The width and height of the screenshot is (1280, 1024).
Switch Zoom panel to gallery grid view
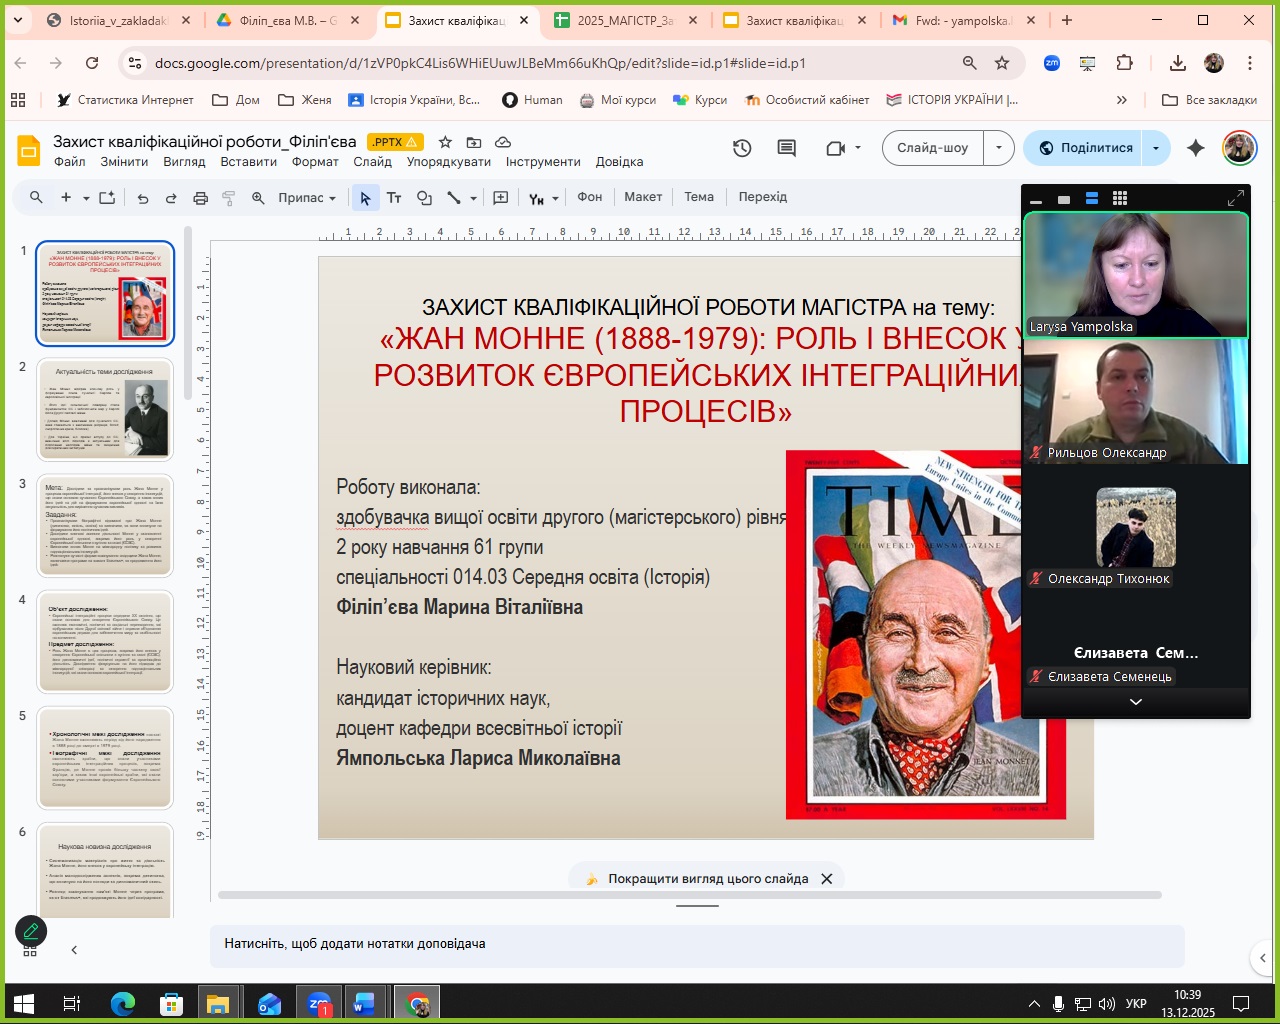coord(1120,198)
